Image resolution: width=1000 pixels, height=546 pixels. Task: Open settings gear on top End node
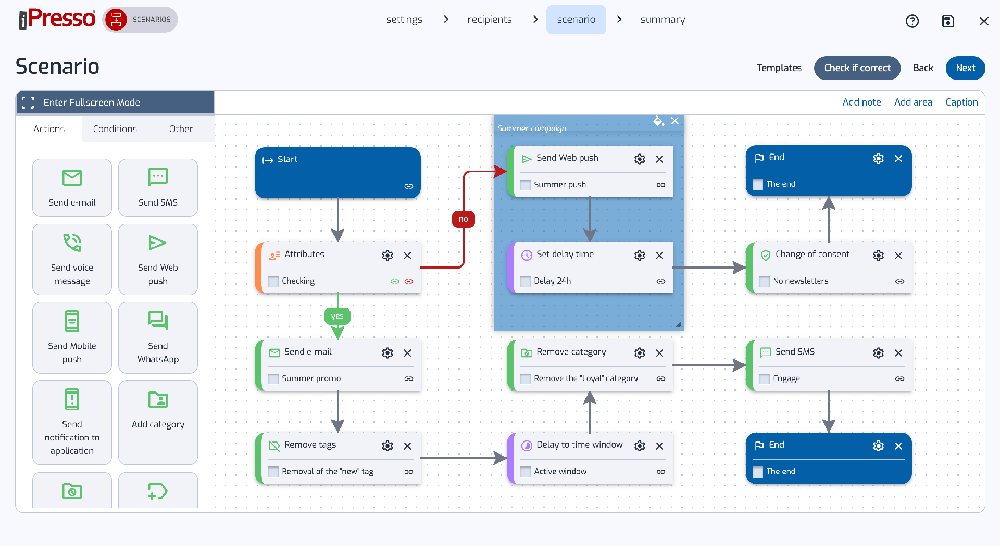click(x=878, y=158)
